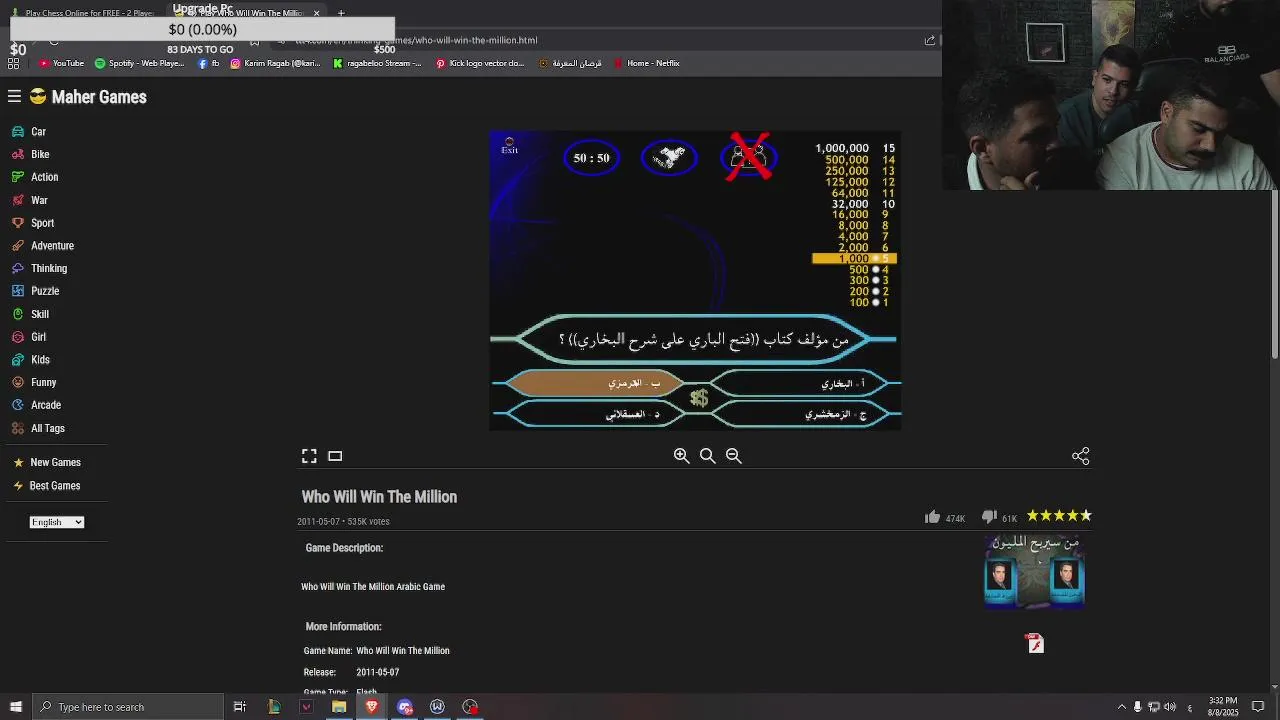Zoom in the game frame
This screenshot has height=720, width=1280.
coord(681,456)
